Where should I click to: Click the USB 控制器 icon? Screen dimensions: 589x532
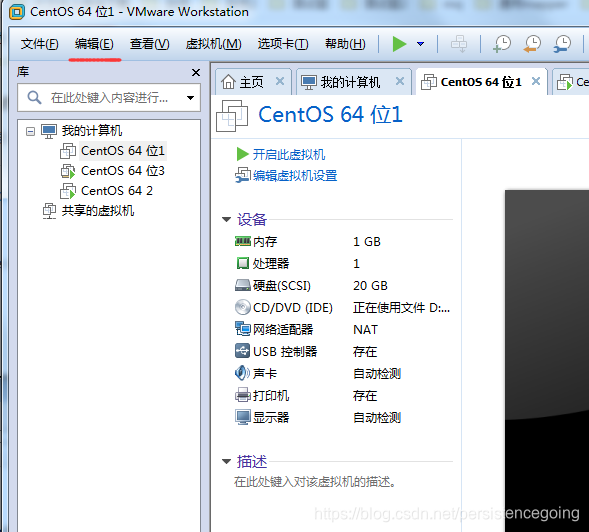(242, 351)
